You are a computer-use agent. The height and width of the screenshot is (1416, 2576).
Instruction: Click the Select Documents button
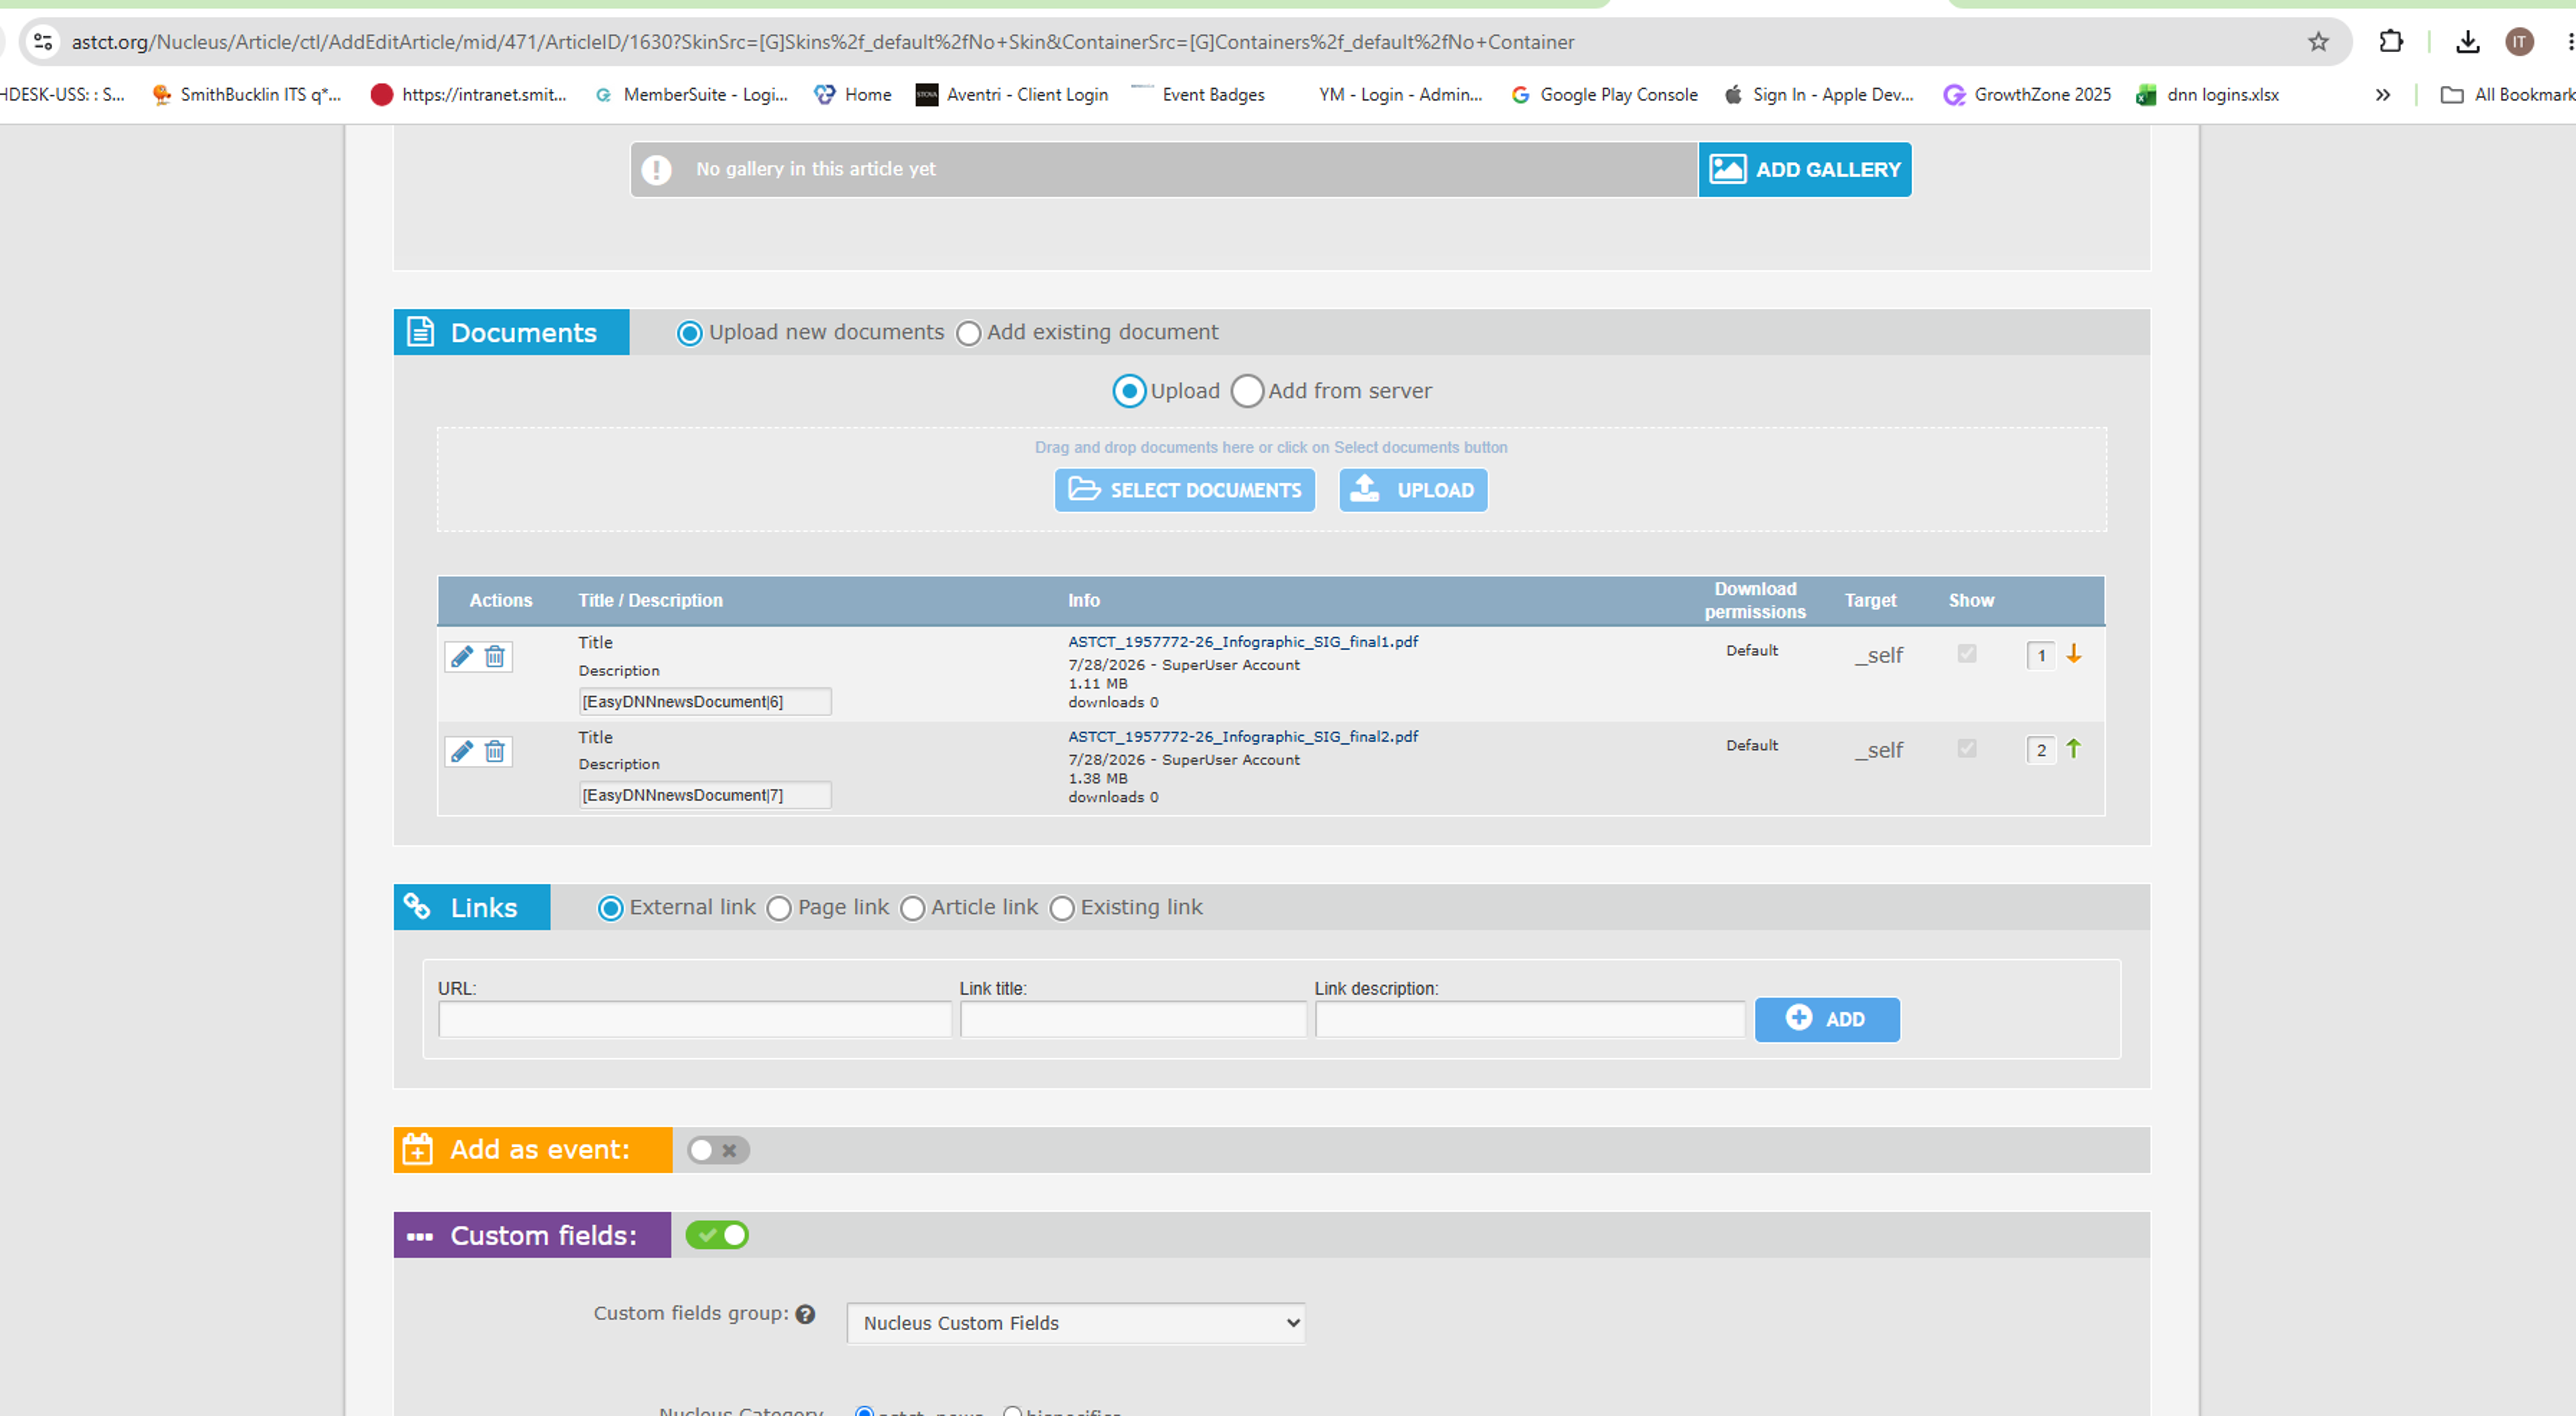1184,490
